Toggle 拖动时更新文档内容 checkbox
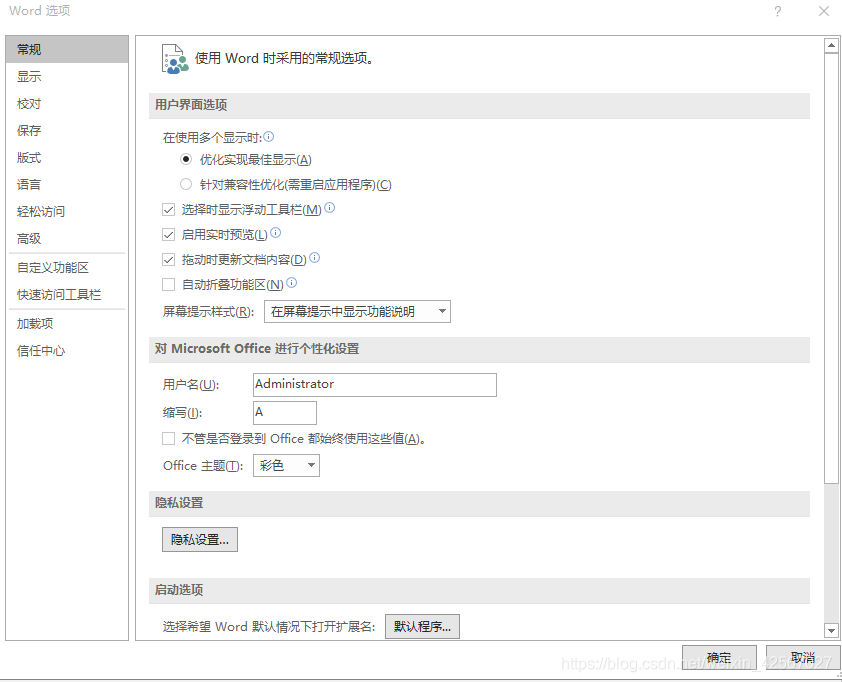Screen dimensions: 842x682 (169, 260)
